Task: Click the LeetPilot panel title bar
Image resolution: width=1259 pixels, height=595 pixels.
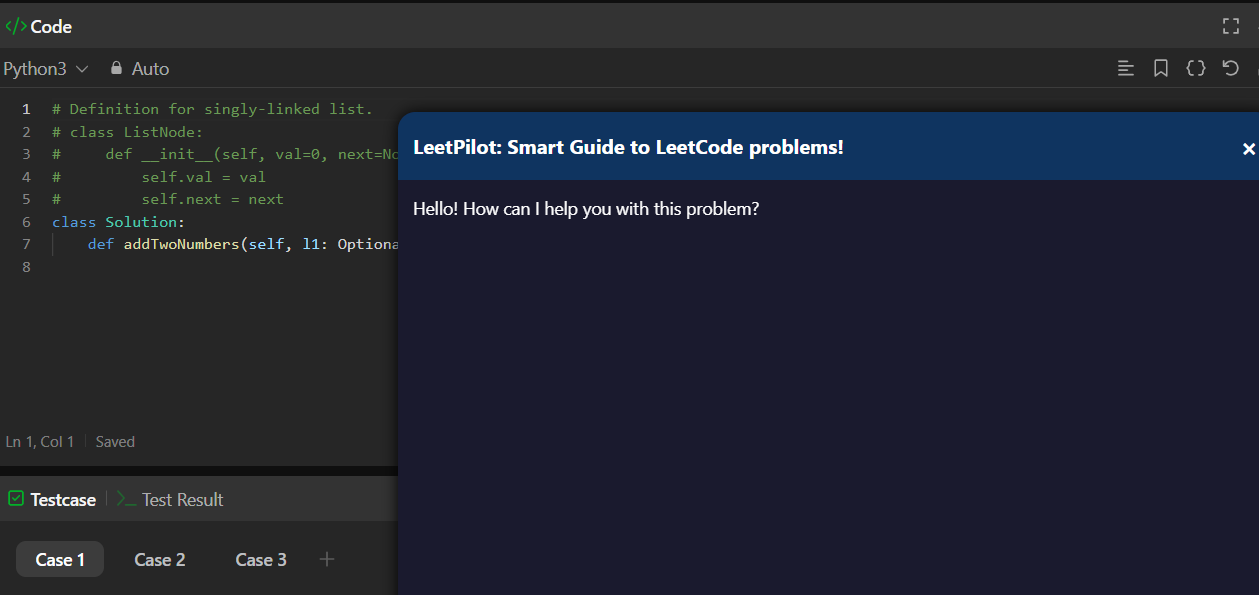Action: coord(700,147)
